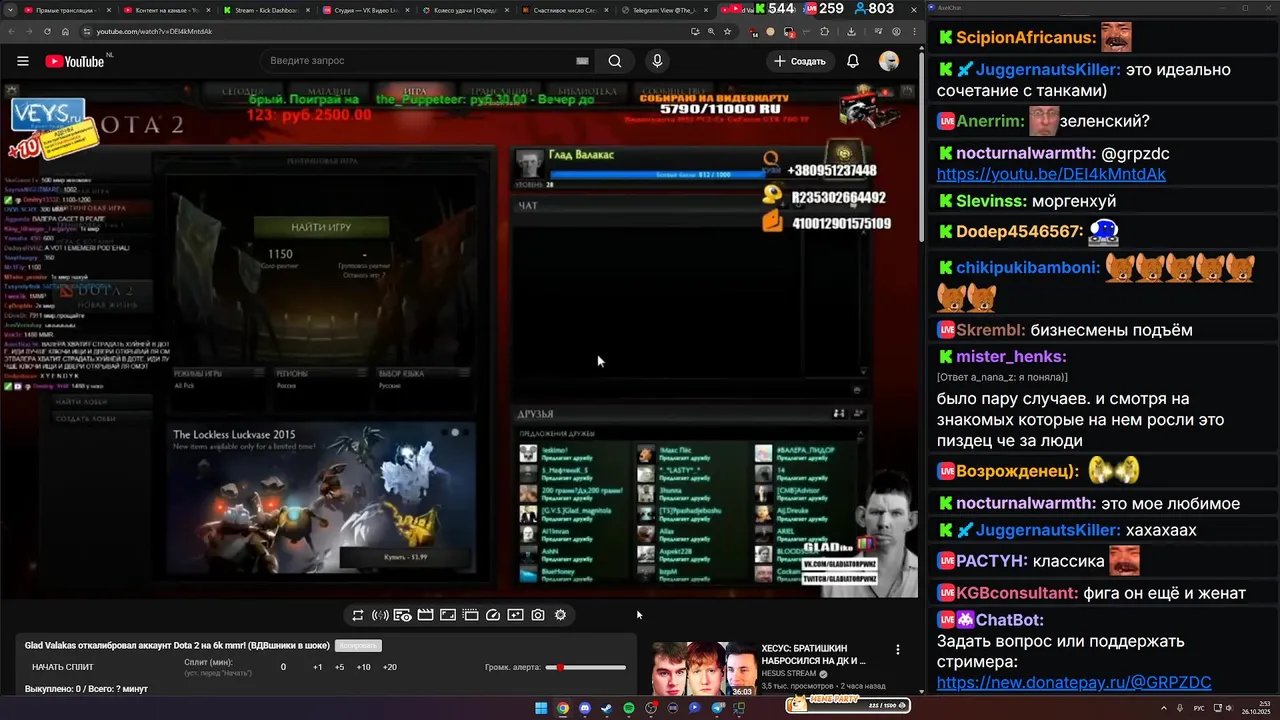Open the new.donatepay.ru/@GRPZDC link in chat
This screenshot has height=720, width=1280.
point(1074,682)
